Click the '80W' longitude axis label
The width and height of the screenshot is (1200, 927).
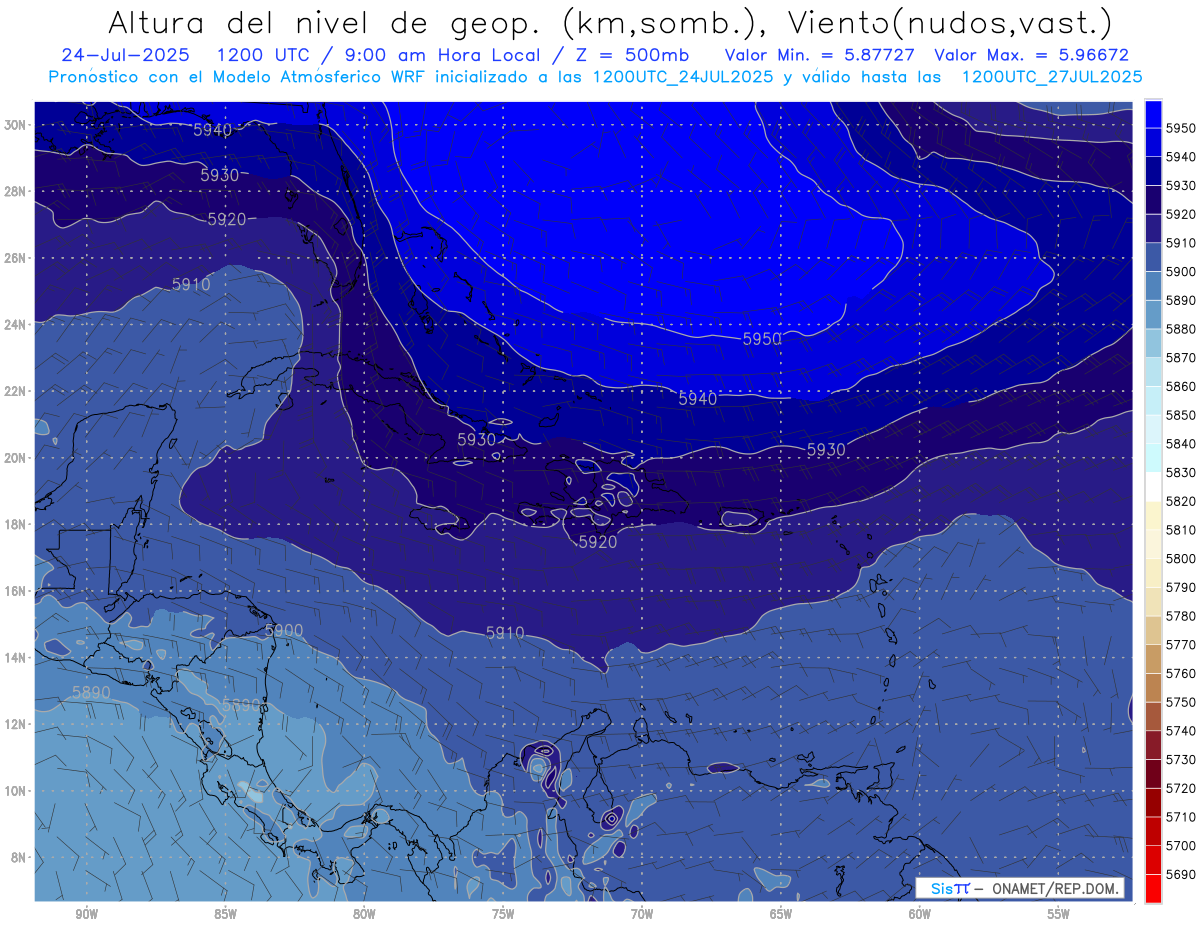click(x=364, y=914)
